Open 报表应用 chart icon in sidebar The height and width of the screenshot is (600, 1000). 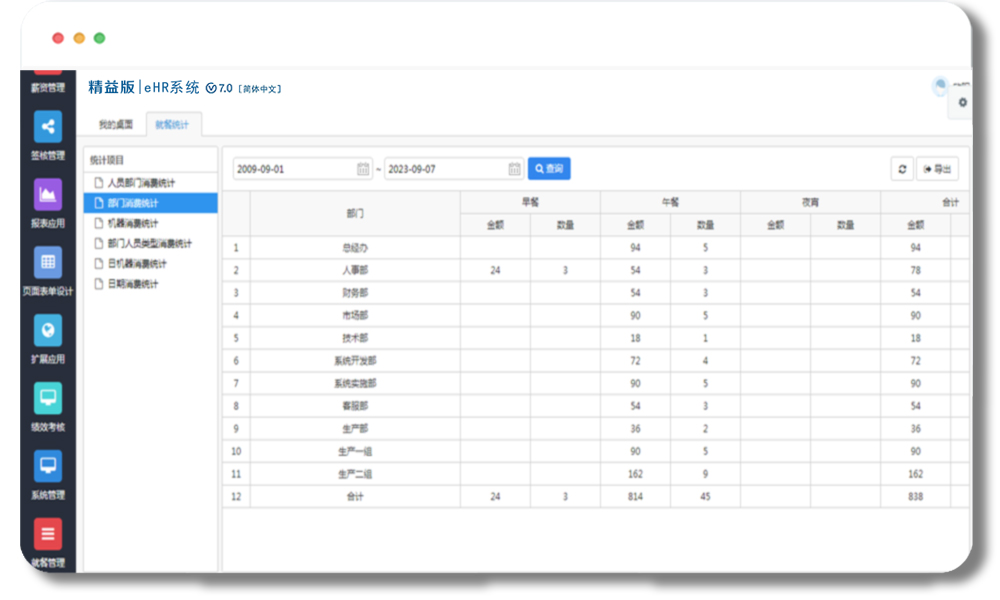click(48, 194)
